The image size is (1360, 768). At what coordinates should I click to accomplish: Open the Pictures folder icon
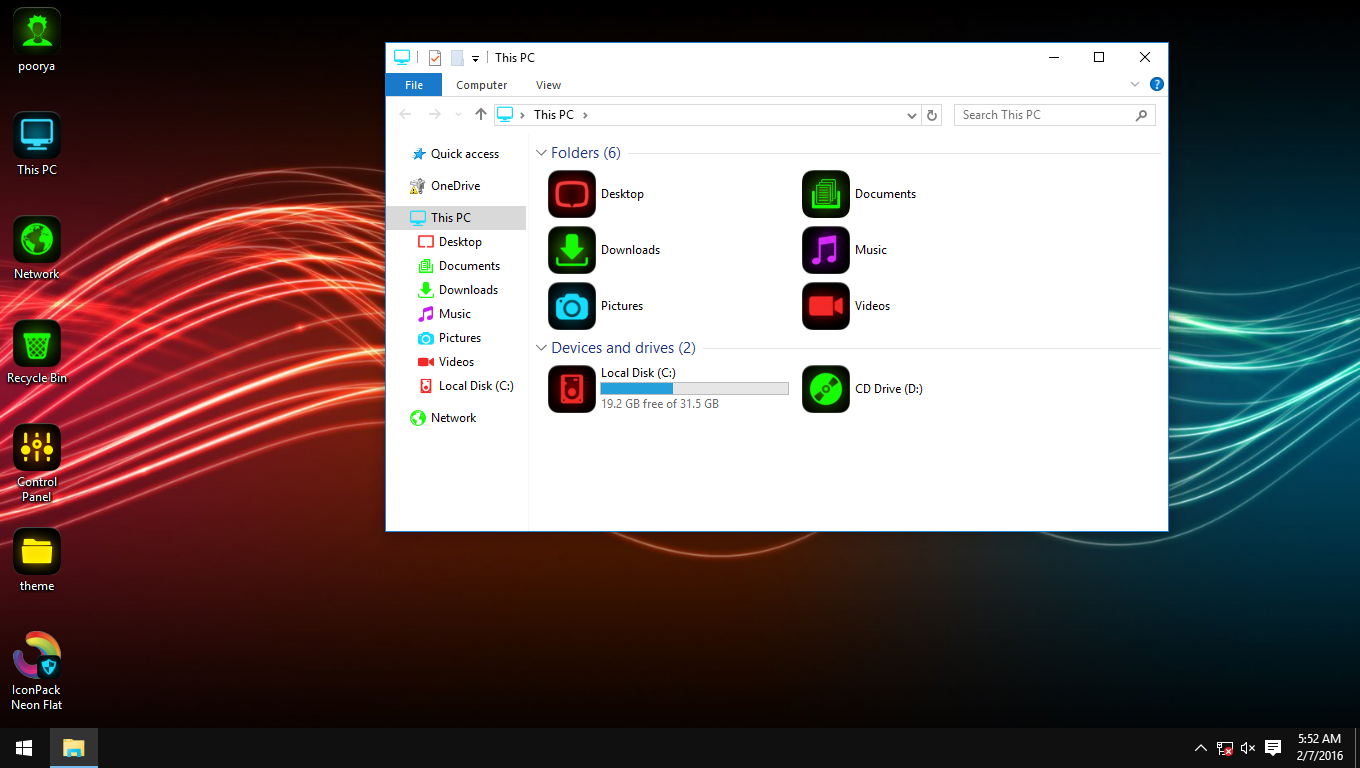point(571,306)
